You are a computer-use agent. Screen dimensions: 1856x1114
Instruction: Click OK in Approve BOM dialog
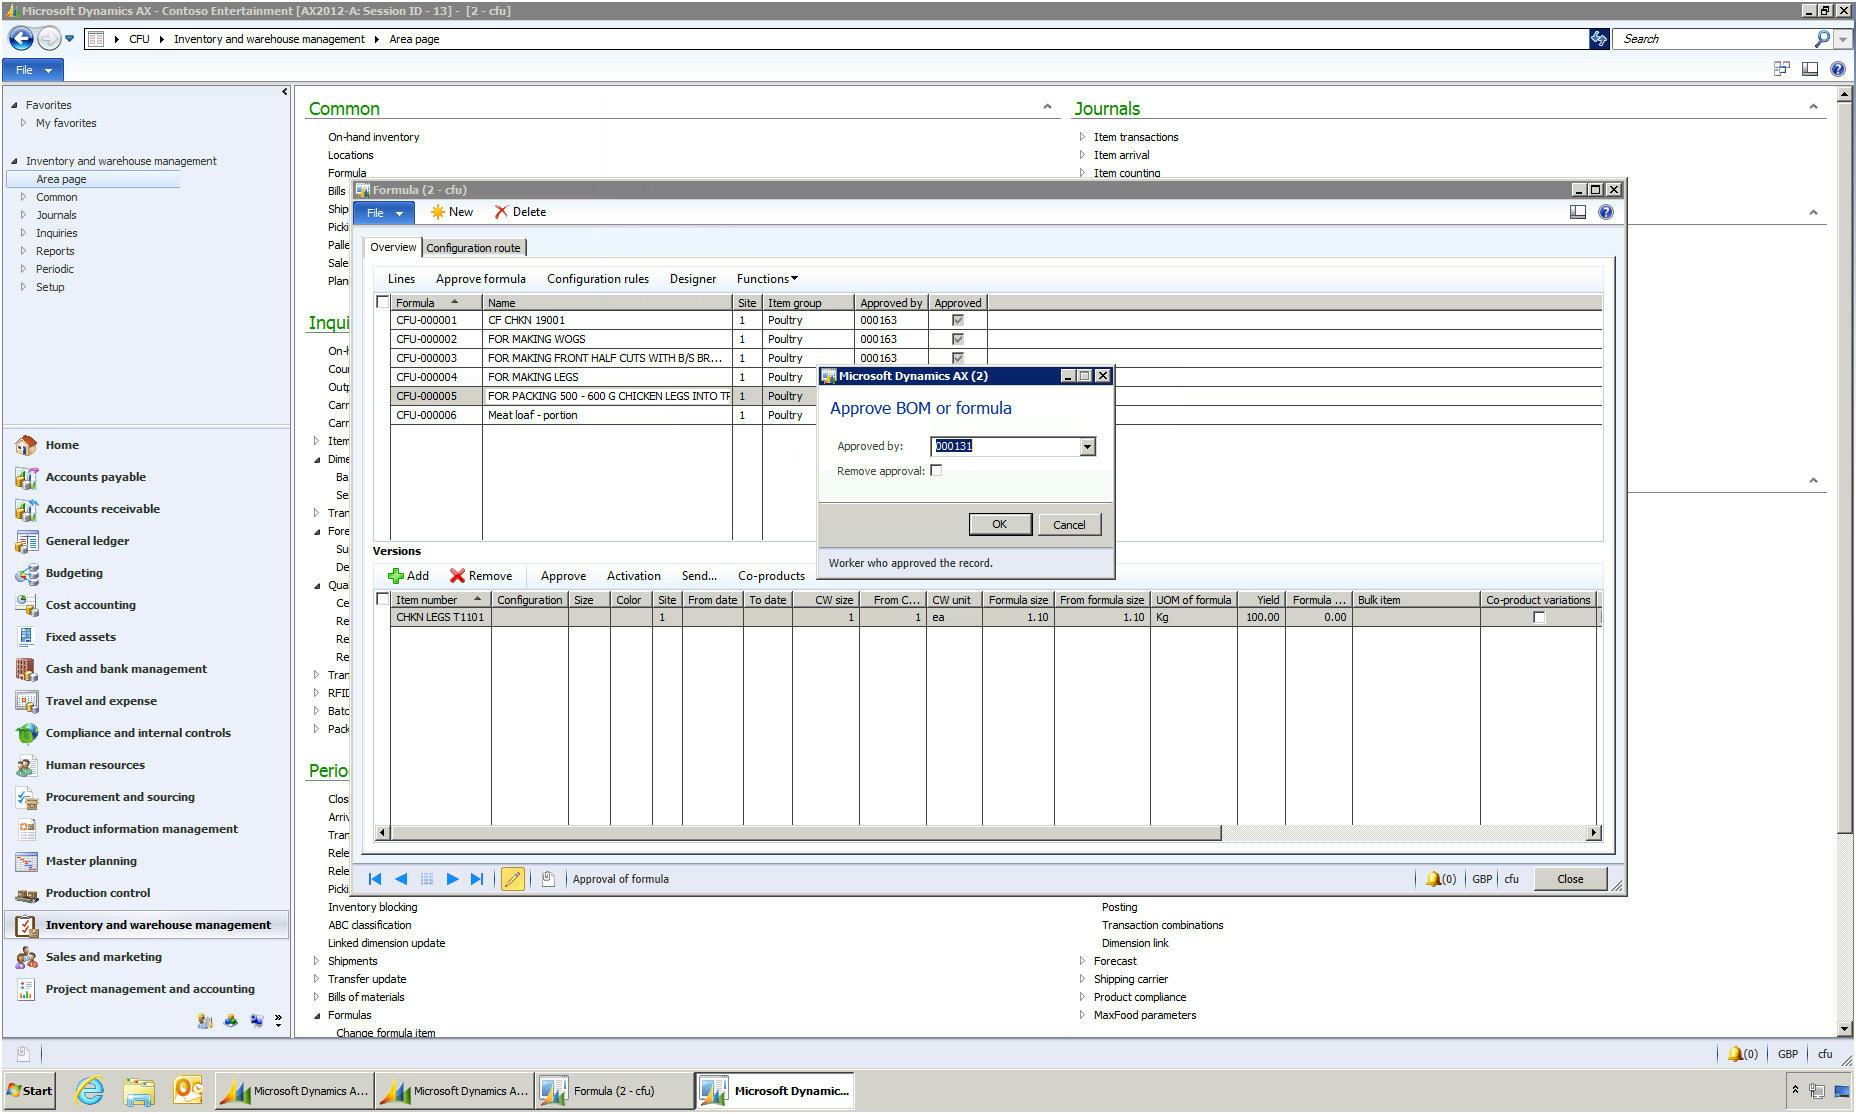999,525
